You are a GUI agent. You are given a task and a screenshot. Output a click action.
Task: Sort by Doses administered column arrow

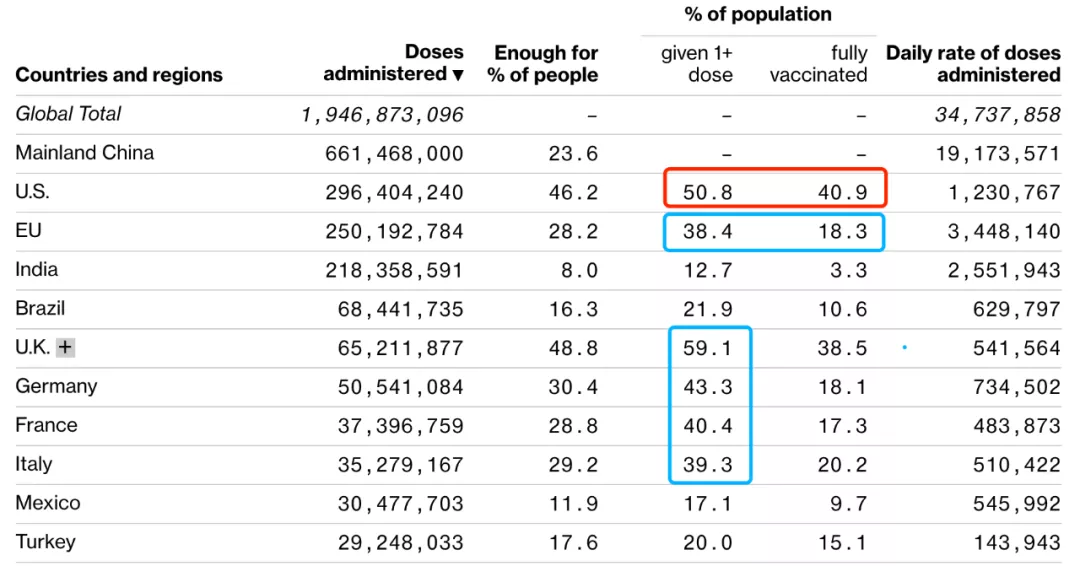[458, 75]
